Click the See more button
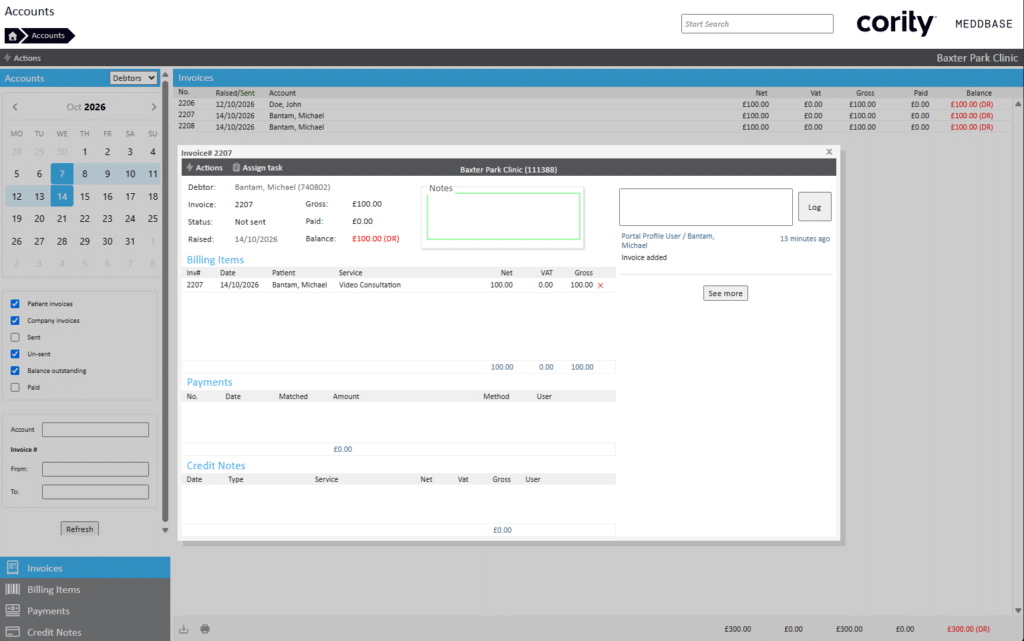Viewport: 1024px width, 641px height. pyautogui.click(x=725, y=293)
